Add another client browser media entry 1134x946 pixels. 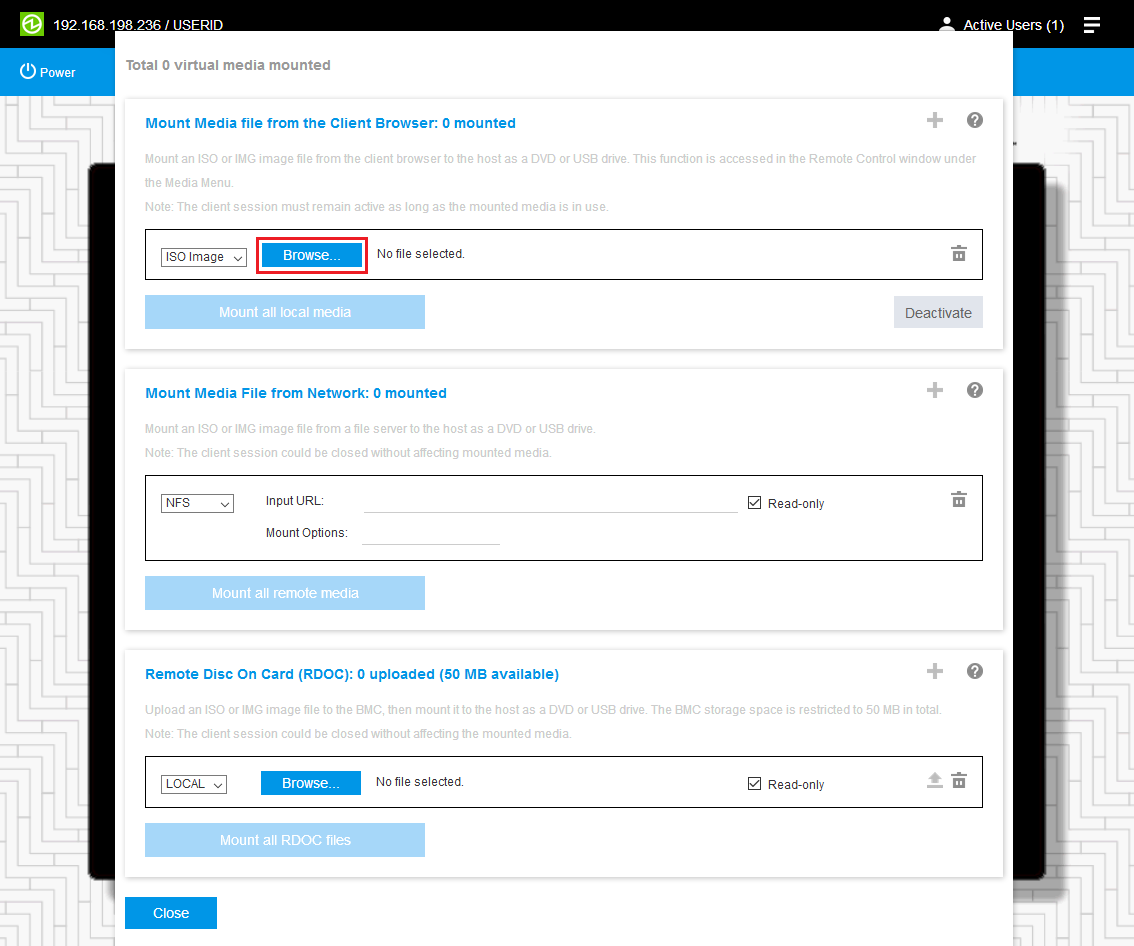pos(934,120)
